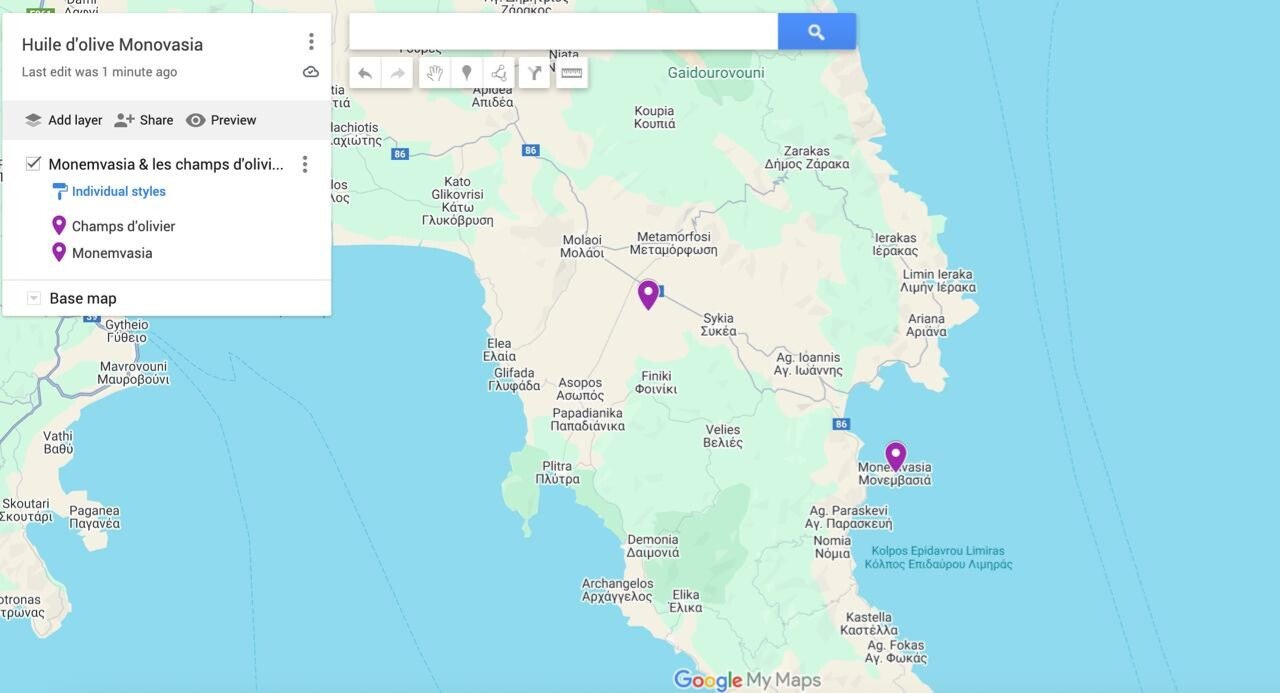
Task: Click the undo arrow in toolbar
Action: coord(365,73)
